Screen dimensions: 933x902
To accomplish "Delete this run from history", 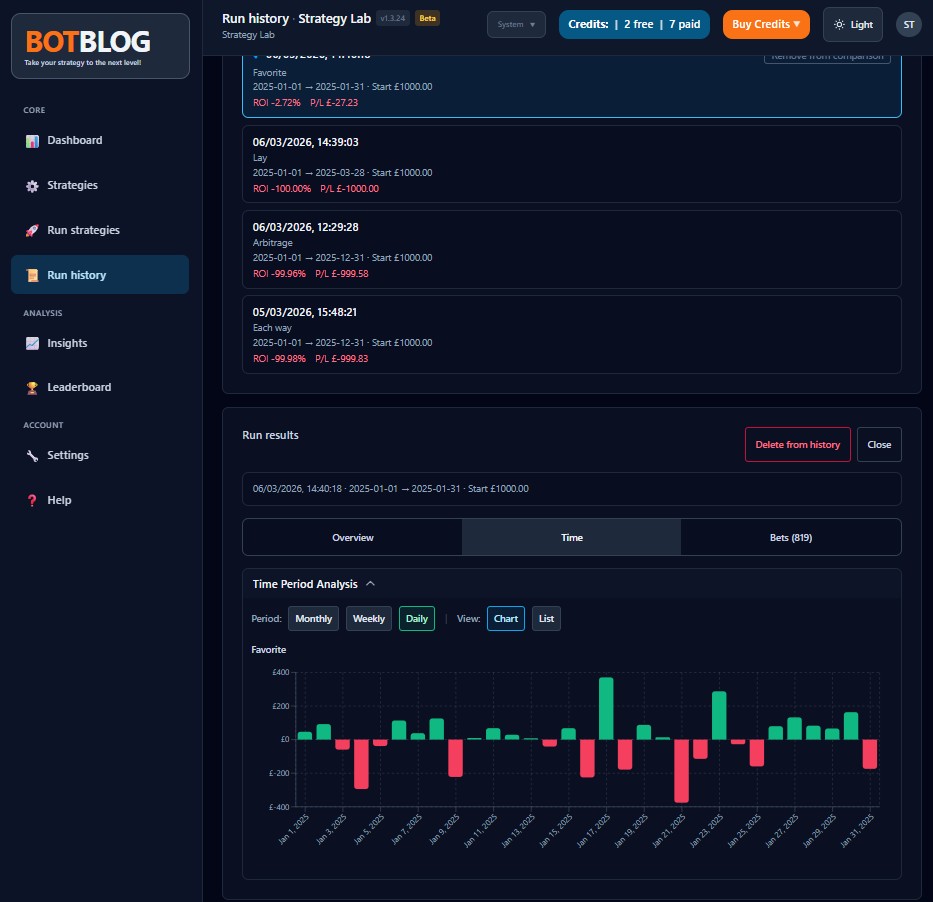I will click(x=797, y=444).
